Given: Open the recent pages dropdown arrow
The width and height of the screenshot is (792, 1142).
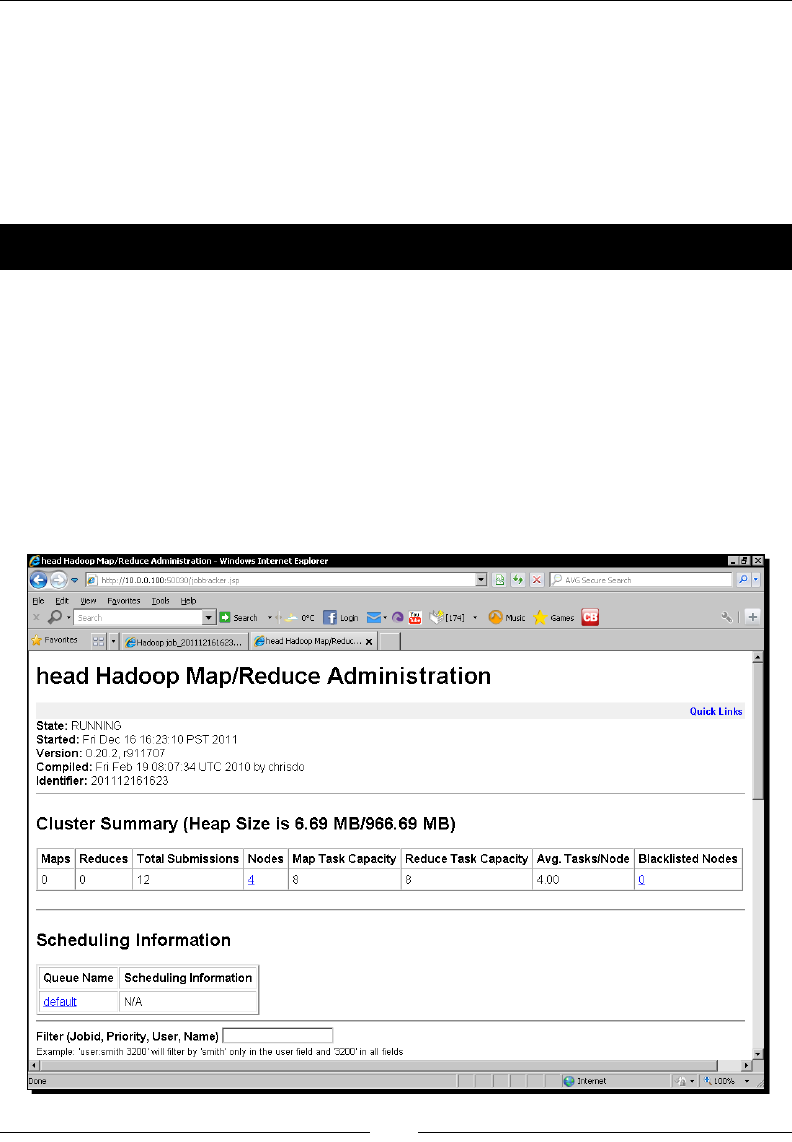Looking at the screenshot, I should point(74,580).
